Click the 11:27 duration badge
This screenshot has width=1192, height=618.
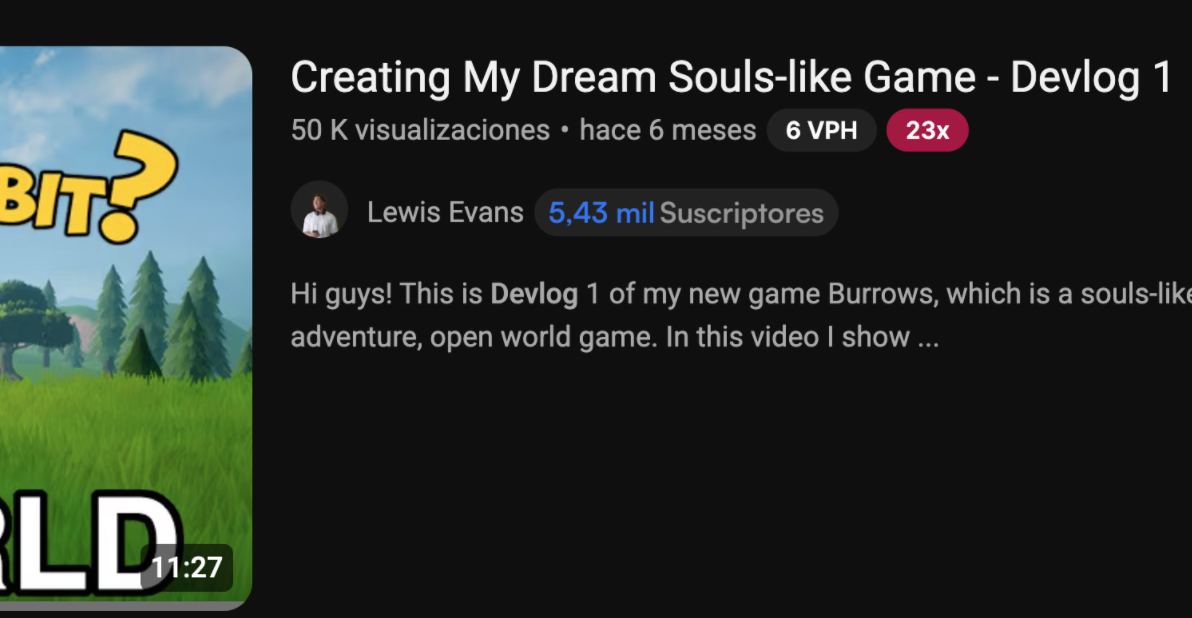coord(186,567)
